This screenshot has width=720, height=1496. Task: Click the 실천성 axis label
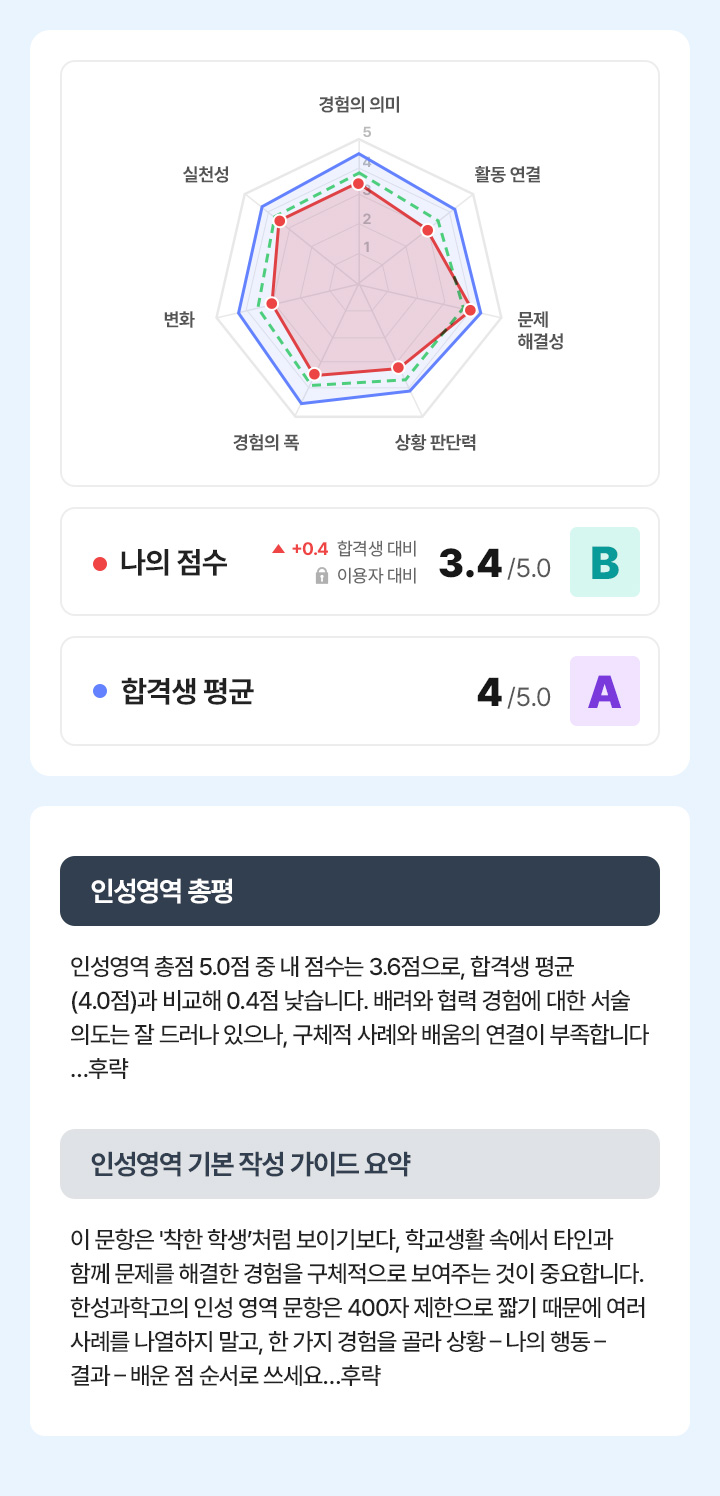click(206, 174)
